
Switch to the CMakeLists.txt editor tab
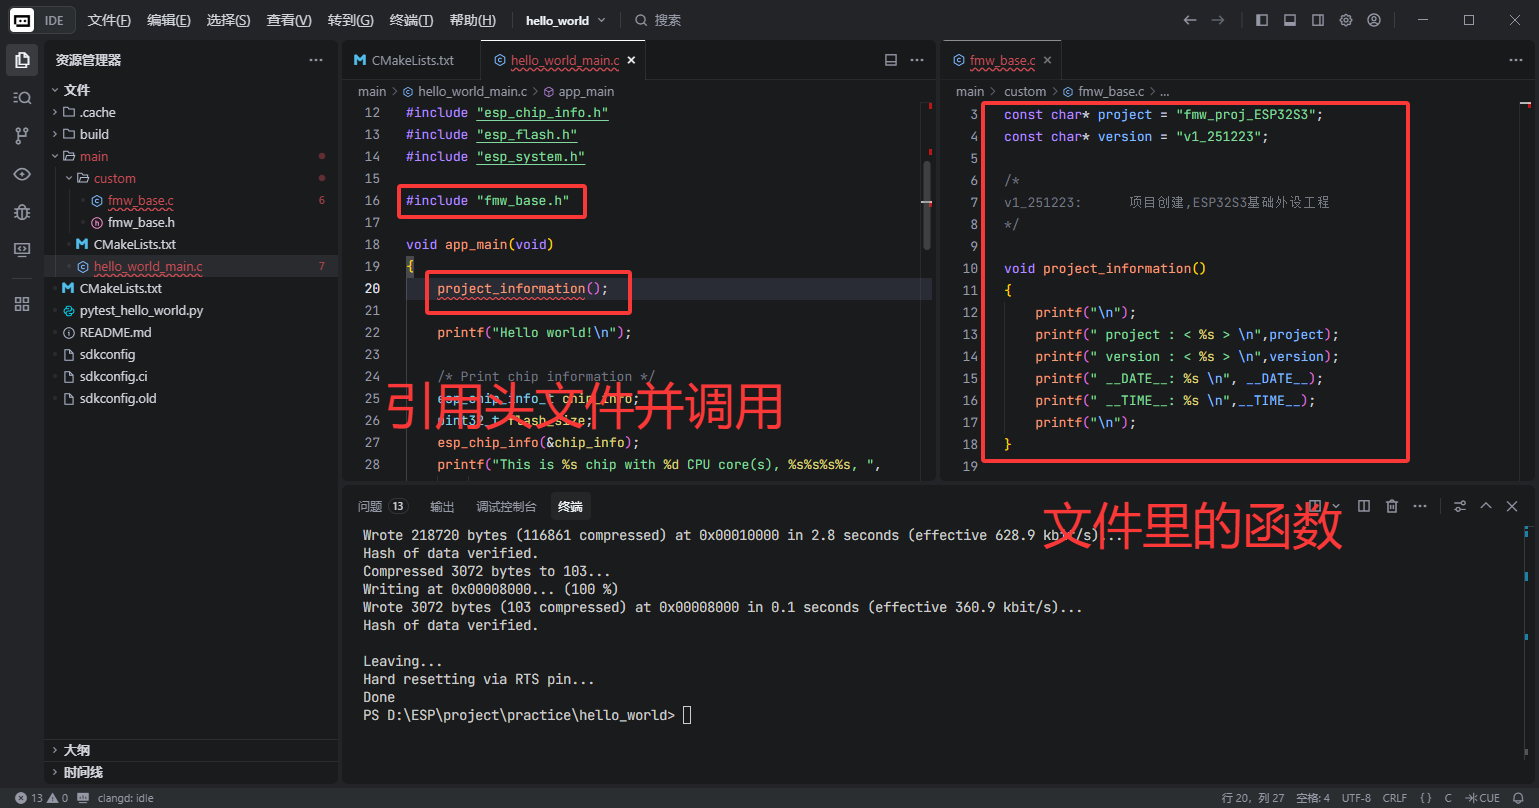[411, 60]
